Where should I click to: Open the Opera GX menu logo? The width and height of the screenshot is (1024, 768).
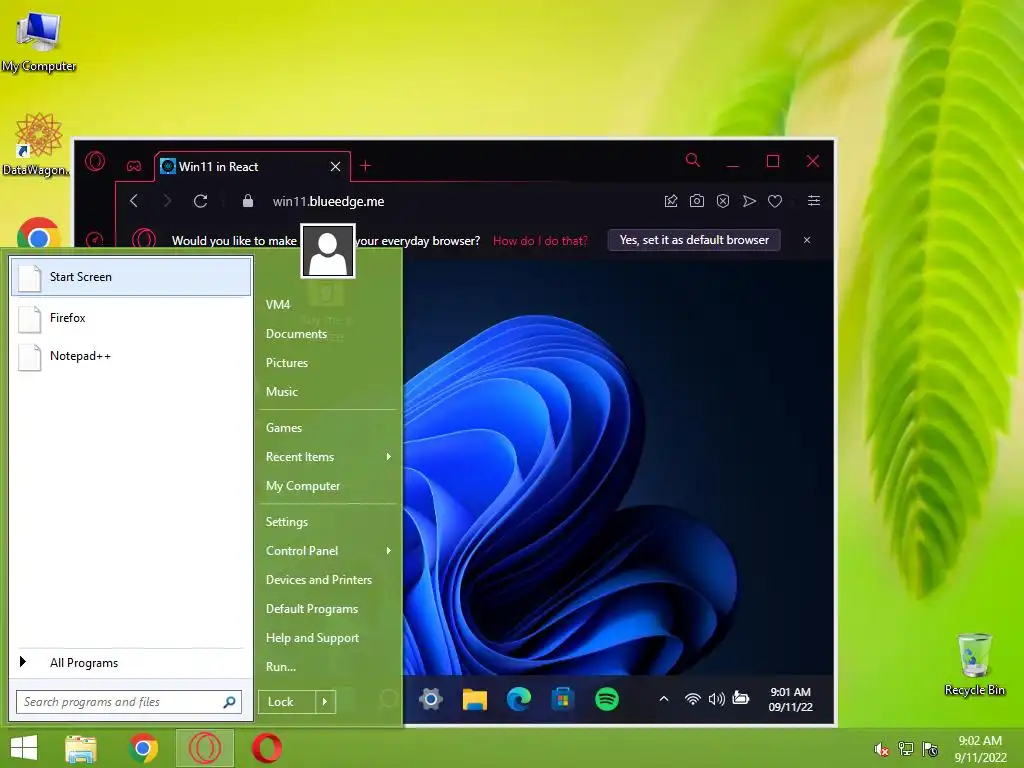tap(95, 161)
